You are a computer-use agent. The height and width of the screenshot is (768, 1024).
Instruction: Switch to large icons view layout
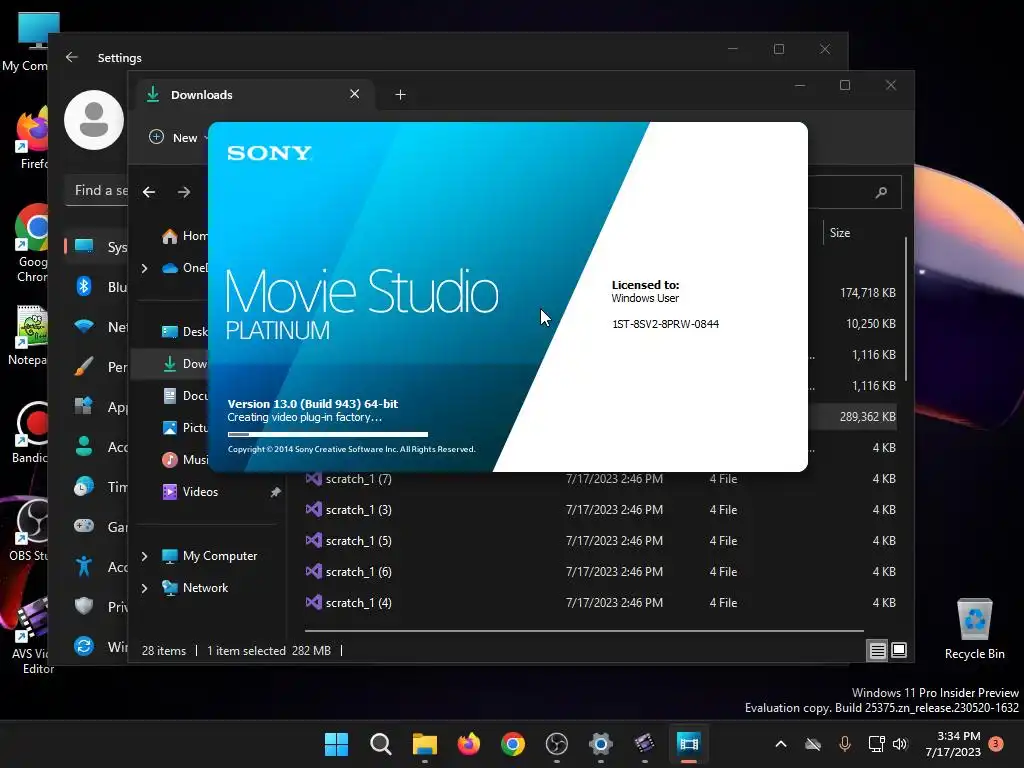tap(899, 650)
